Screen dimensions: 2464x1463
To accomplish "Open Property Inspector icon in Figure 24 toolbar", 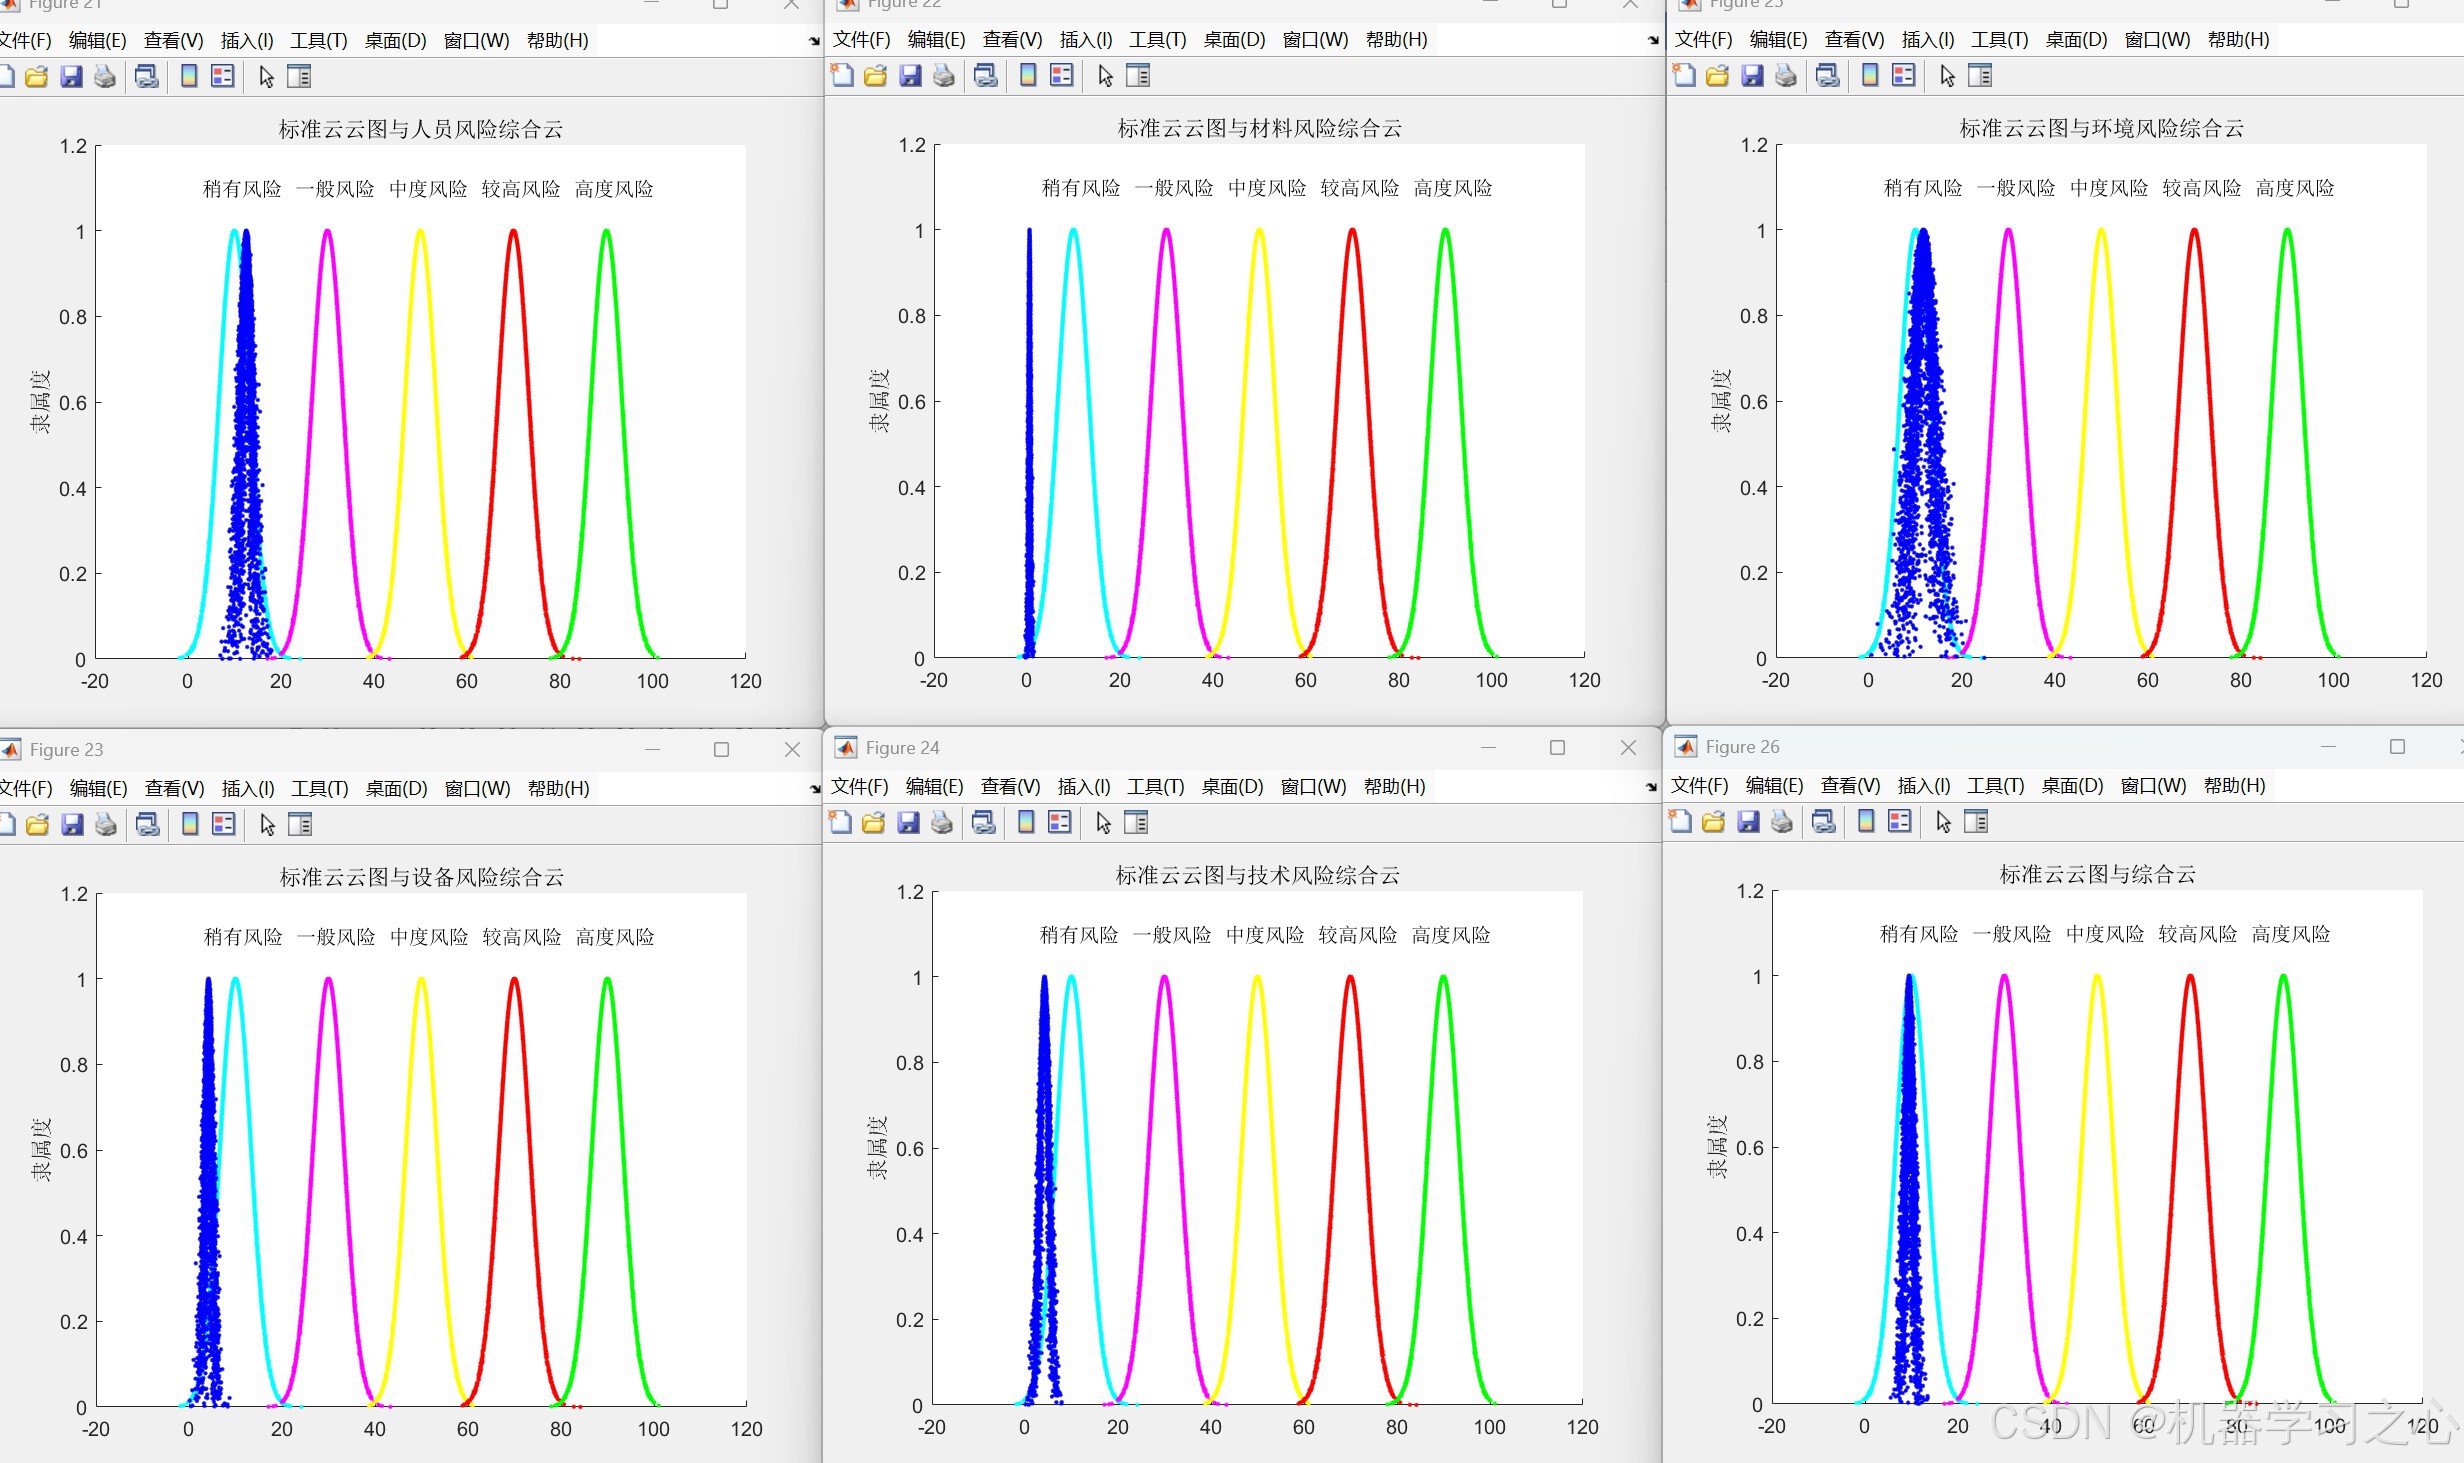I will point(1136,822).
